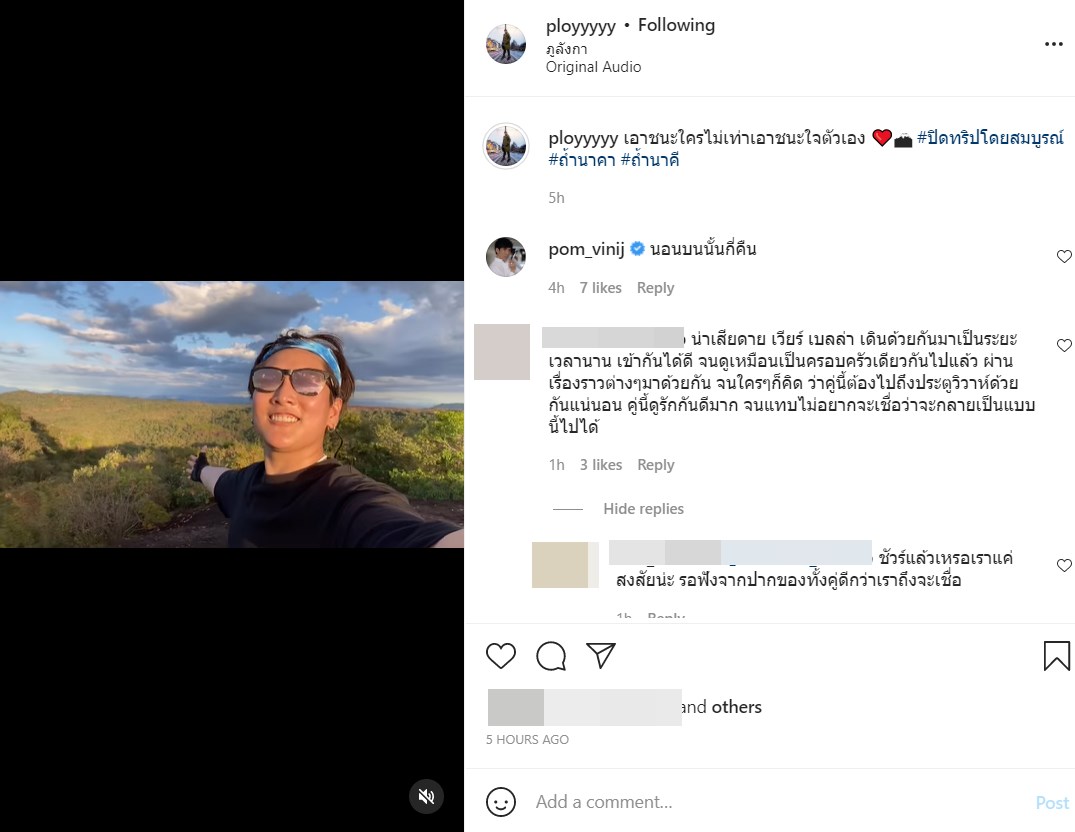The height and width of the screenshot is (832, 1075).
Task: Reply to pom_vinij's comment
Action: [655, 288]
